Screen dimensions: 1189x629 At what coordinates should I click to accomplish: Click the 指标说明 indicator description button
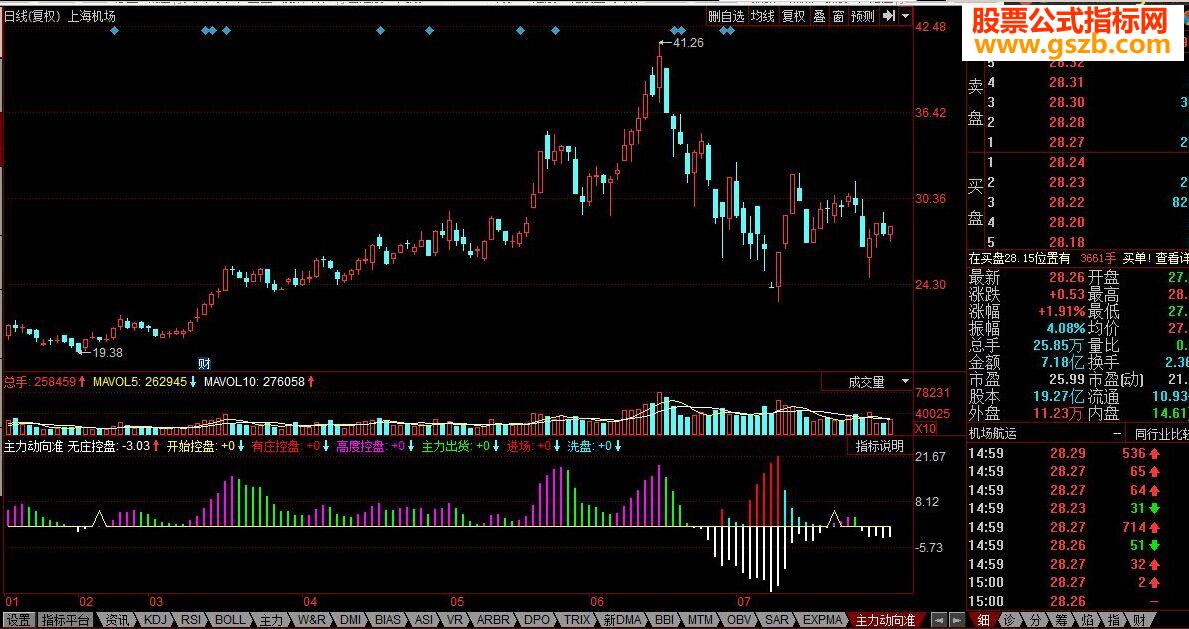click(879, 446)
